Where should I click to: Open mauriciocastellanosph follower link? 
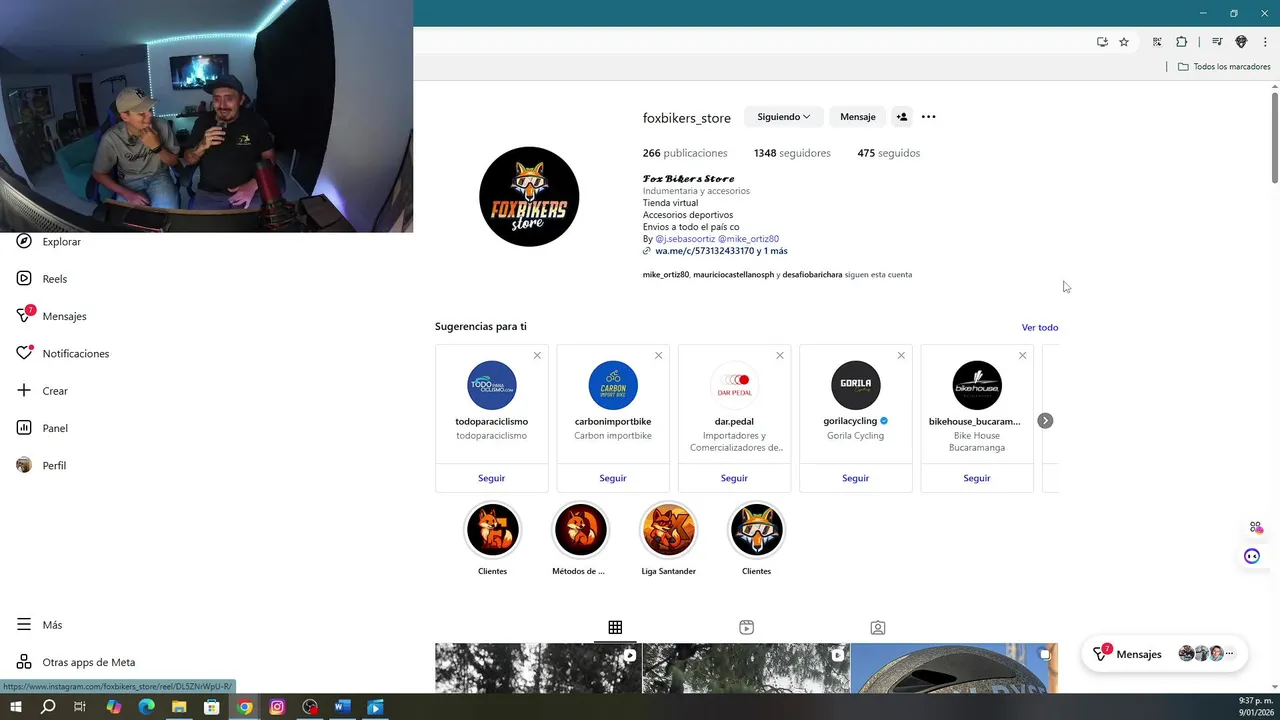733,275
